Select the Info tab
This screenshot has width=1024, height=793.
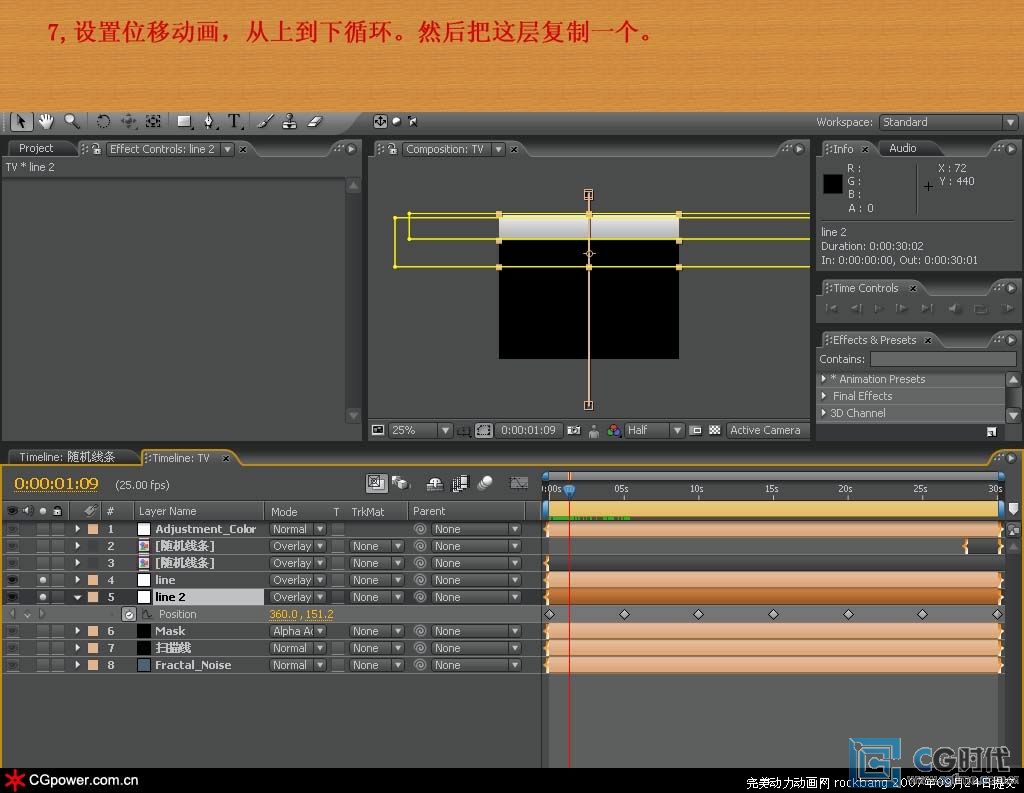(843, 149)
